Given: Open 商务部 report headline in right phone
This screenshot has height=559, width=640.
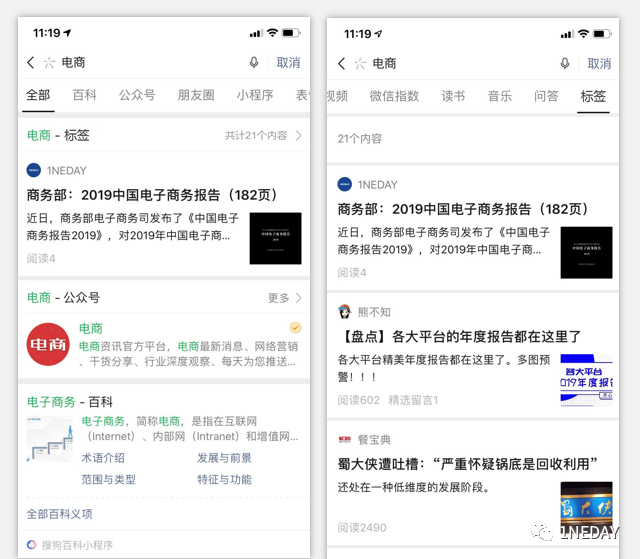Looking at the screenshot, I should click(x=462, y=209).
